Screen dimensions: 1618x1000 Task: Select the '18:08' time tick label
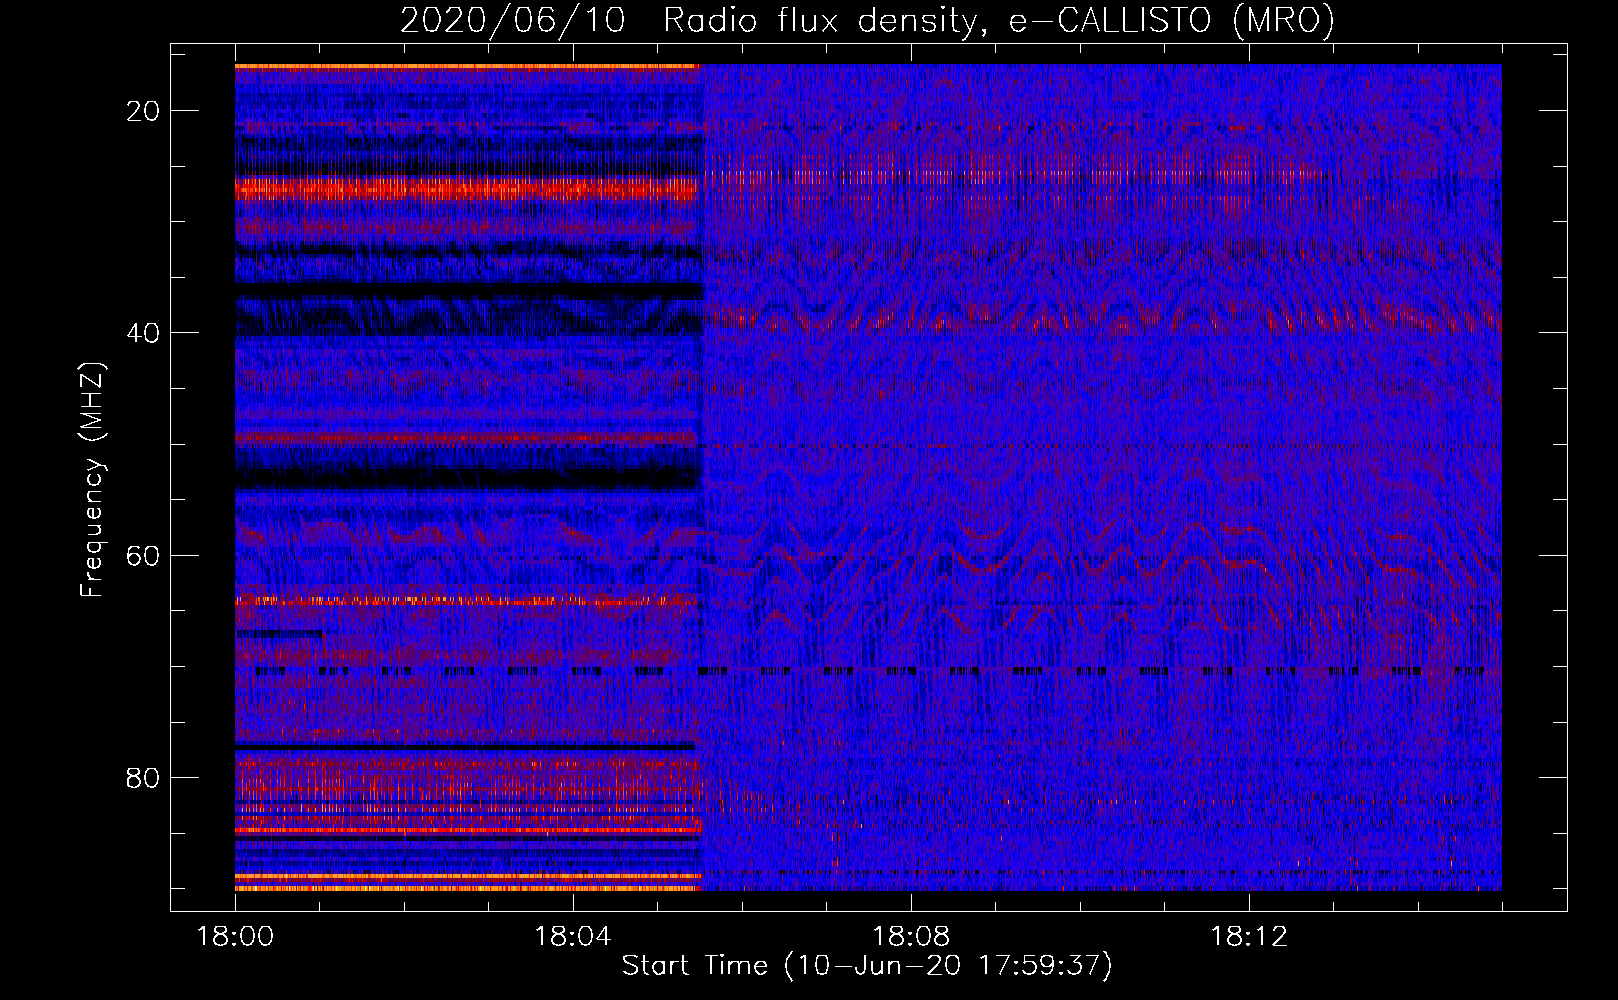click(x=911, y=937)
